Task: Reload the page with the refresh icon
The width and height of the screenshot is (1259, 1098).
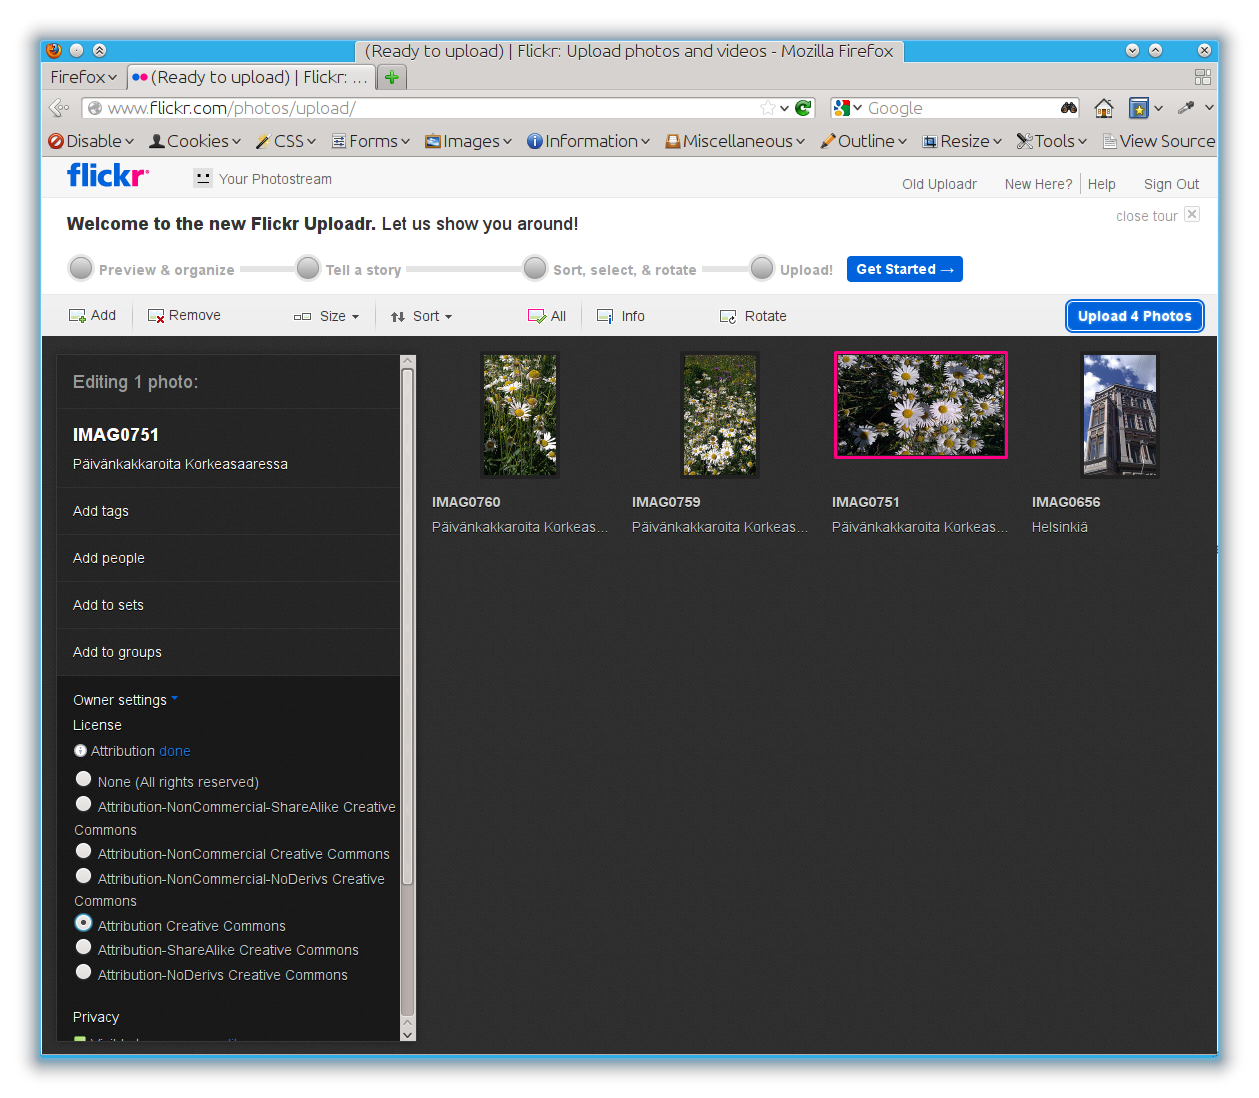Action: click(x=803, y=108)
